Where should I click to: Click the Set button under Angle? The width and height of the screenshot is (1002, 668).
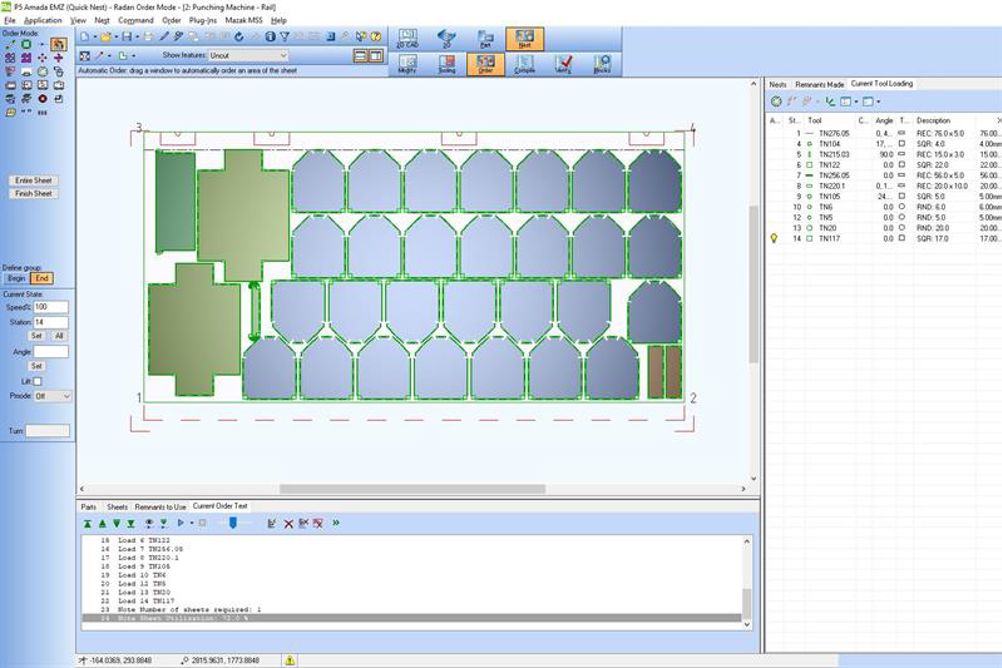tap(36, 366)
